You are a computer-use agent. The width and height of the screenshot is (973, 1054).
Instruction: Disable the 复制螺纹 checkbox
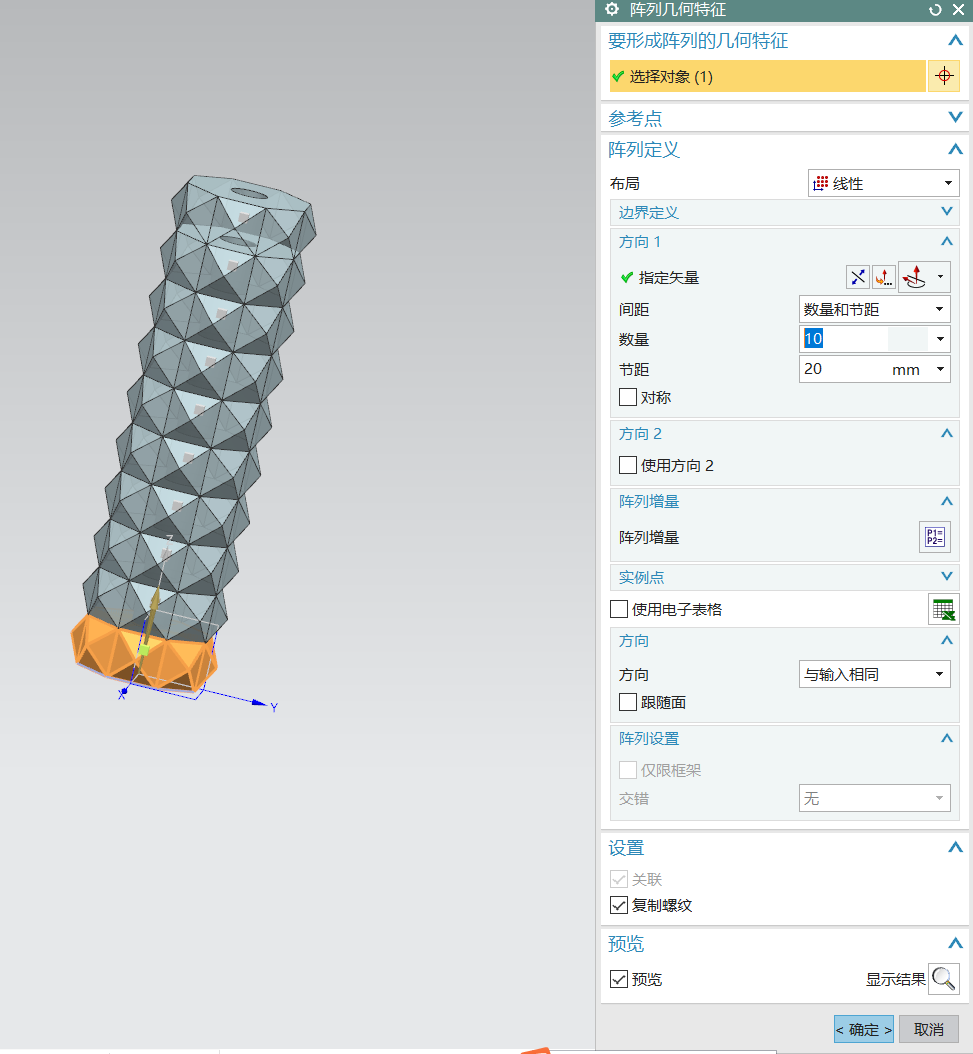pos(621,906)
